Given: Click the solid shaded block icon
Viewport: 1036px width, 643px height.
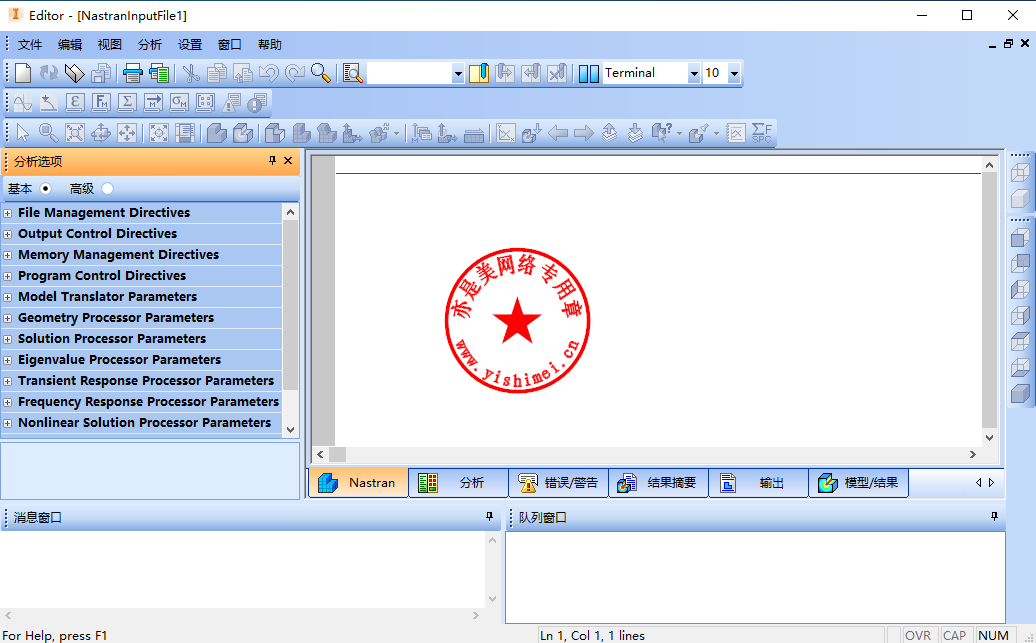Looking at the screenshot, I should tap(217, 133).
